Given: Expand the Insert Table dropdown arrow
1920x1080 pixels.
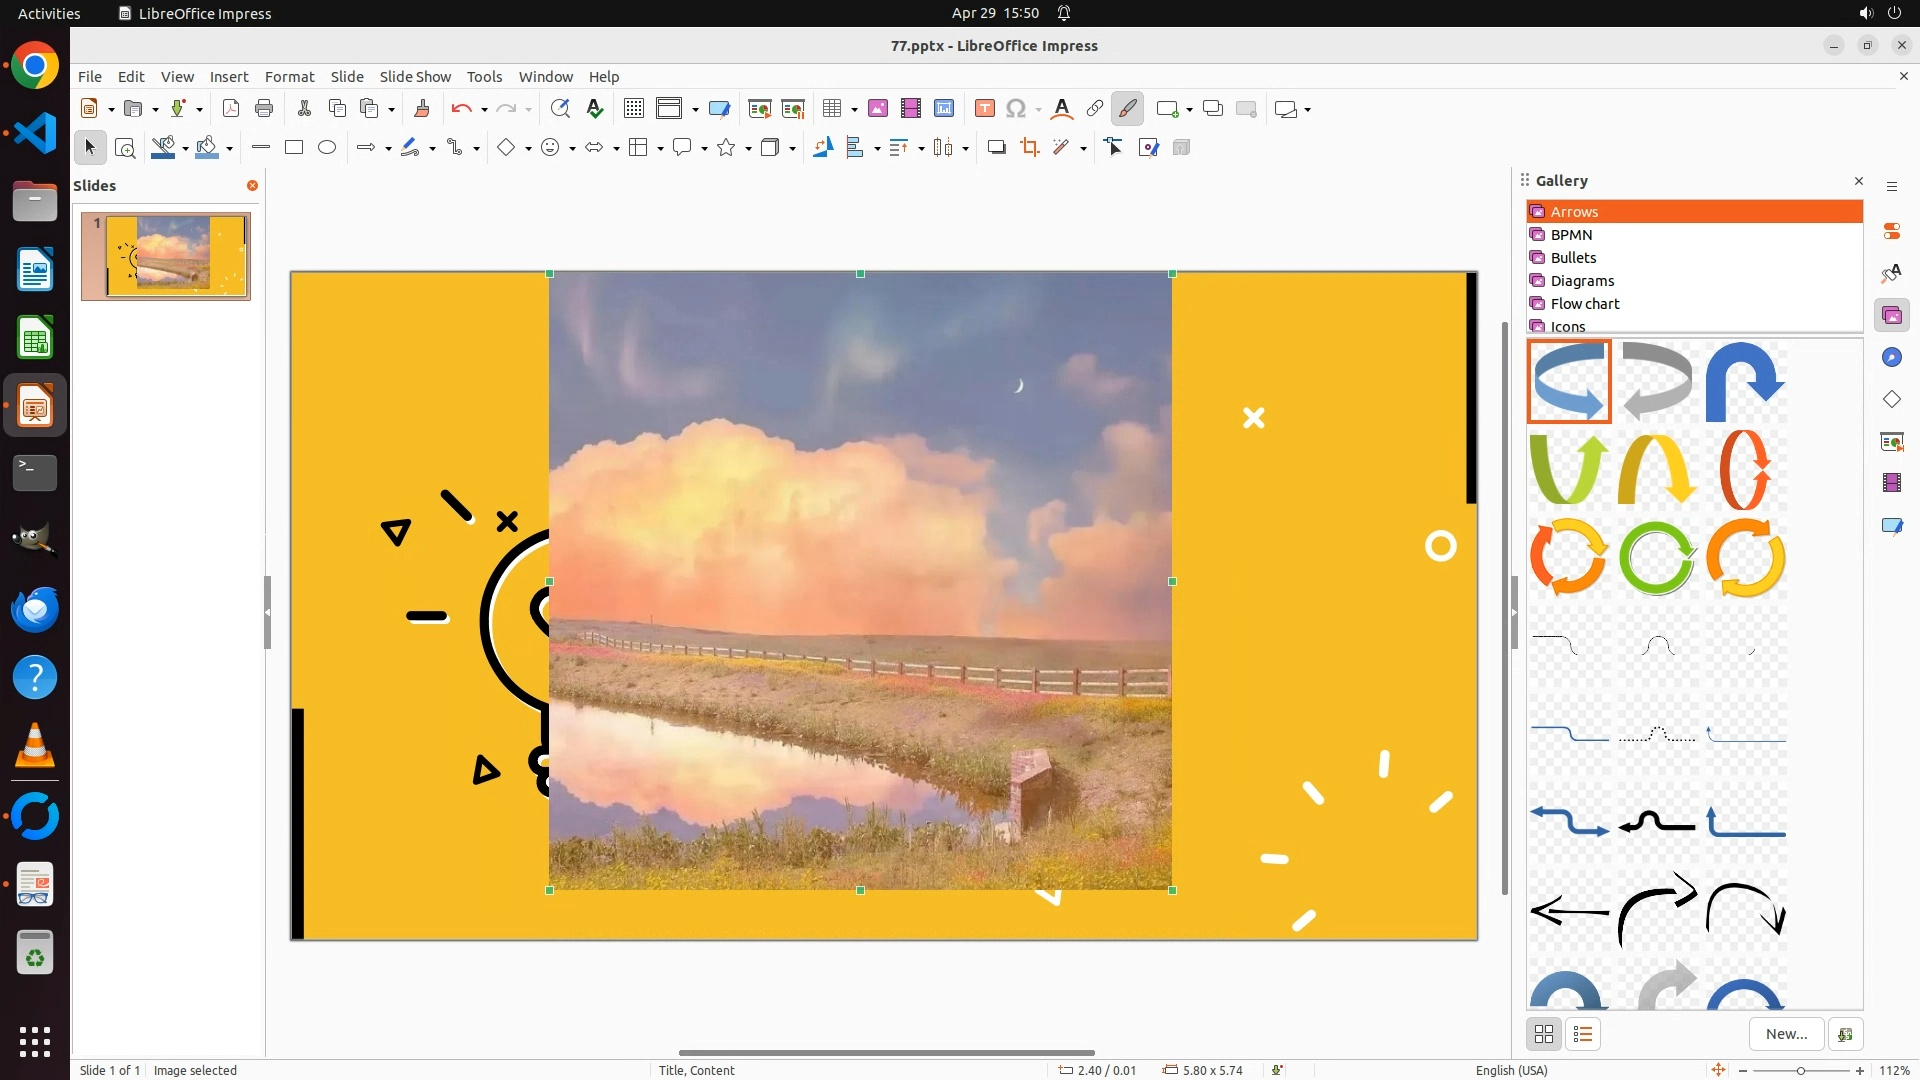Looking at the screenshot, I should click(854, 110).
